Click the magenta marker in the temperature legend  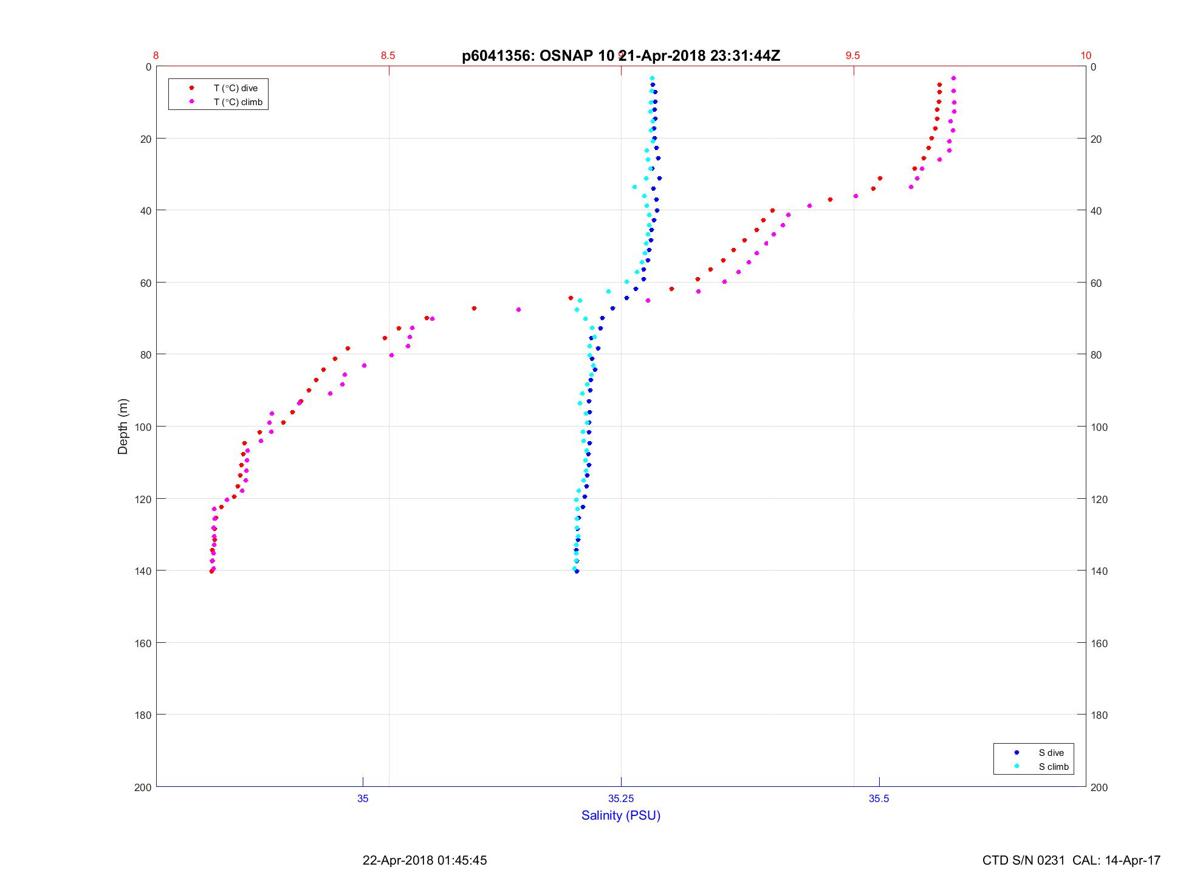tap(191, 102)
